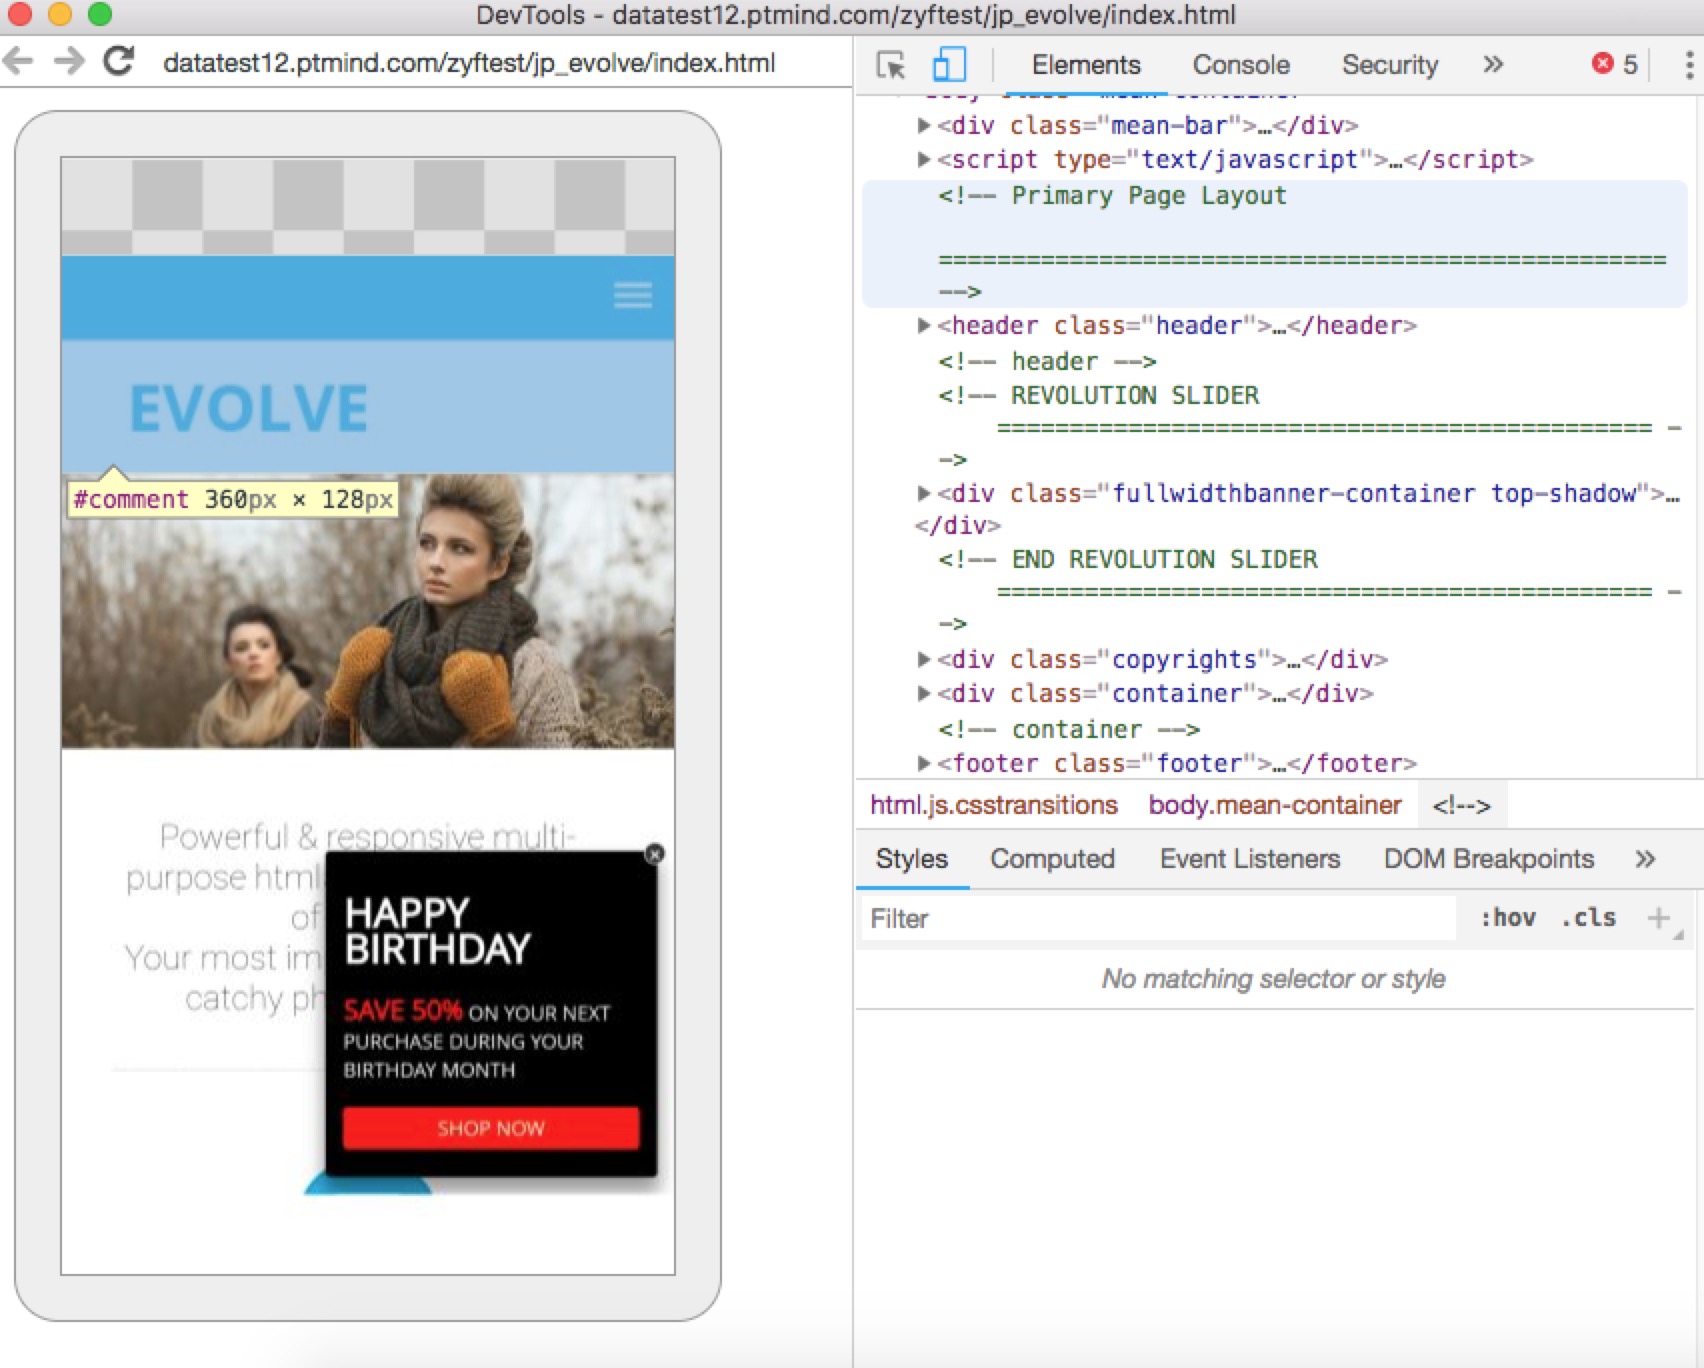Click the browser forward arrow
1704x1368 pixels.
click(68, 62)
